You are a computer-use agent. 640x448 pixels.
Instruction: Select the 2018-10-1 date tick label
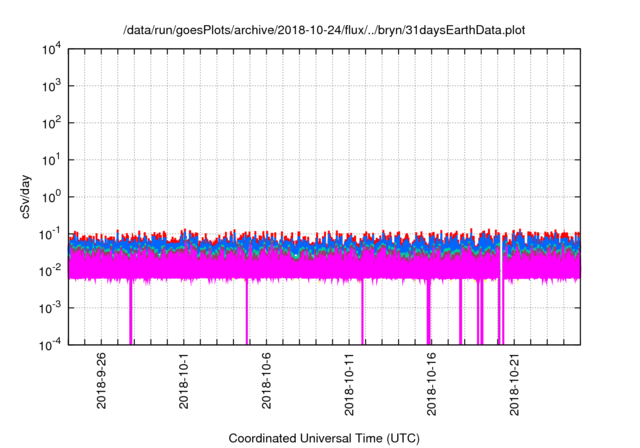click(184, 380)
